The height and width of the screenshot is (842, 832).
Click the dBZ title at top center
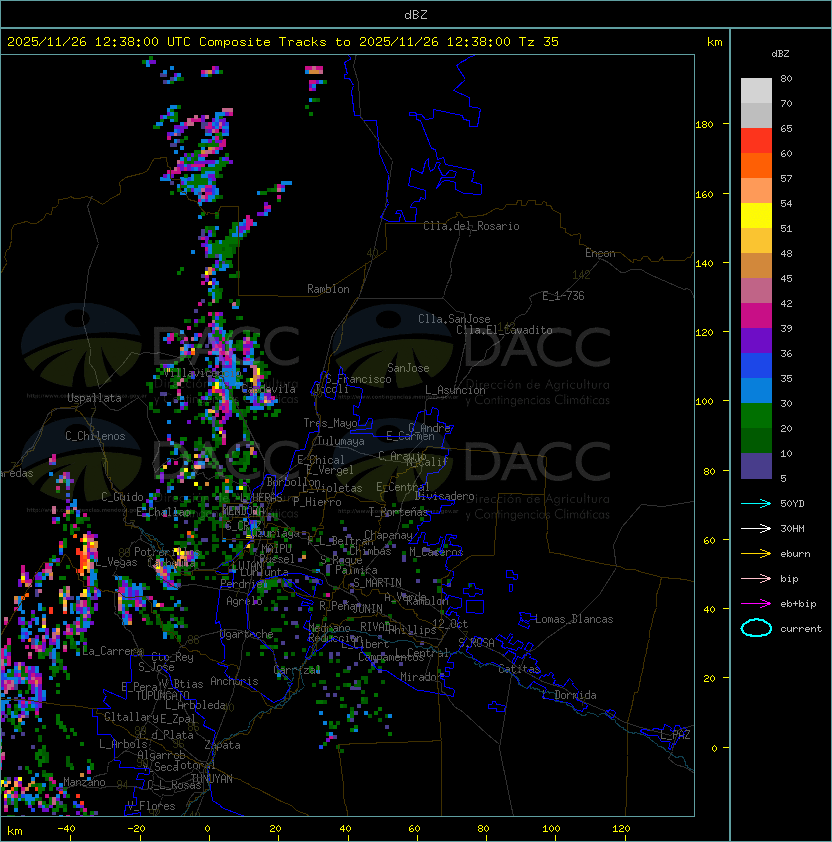(416, 14)
